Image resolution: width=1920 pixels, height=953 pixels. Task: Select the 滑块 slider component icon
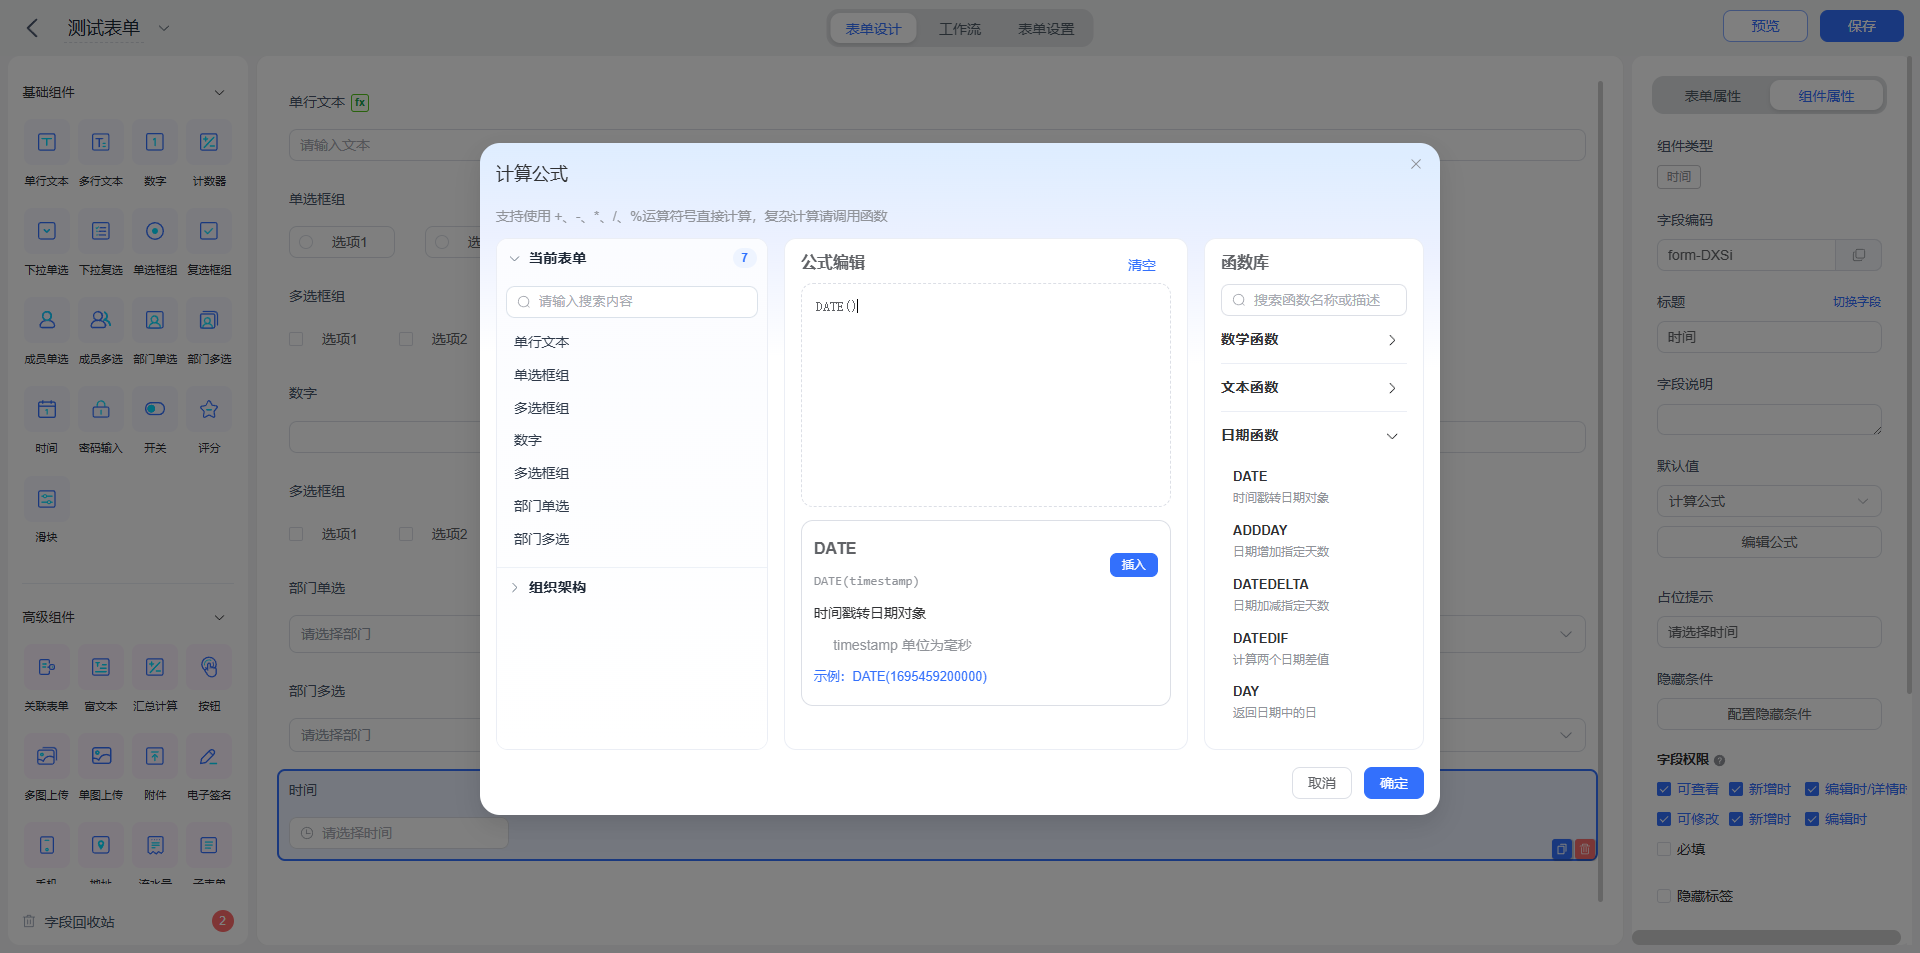click(47, 498)
